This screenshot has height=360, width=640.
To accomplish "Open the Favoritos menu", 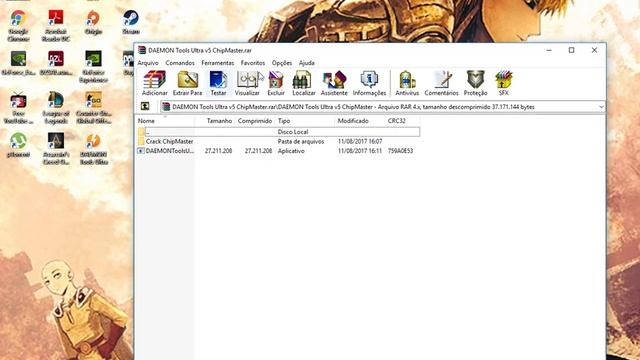I will [253, 63].
